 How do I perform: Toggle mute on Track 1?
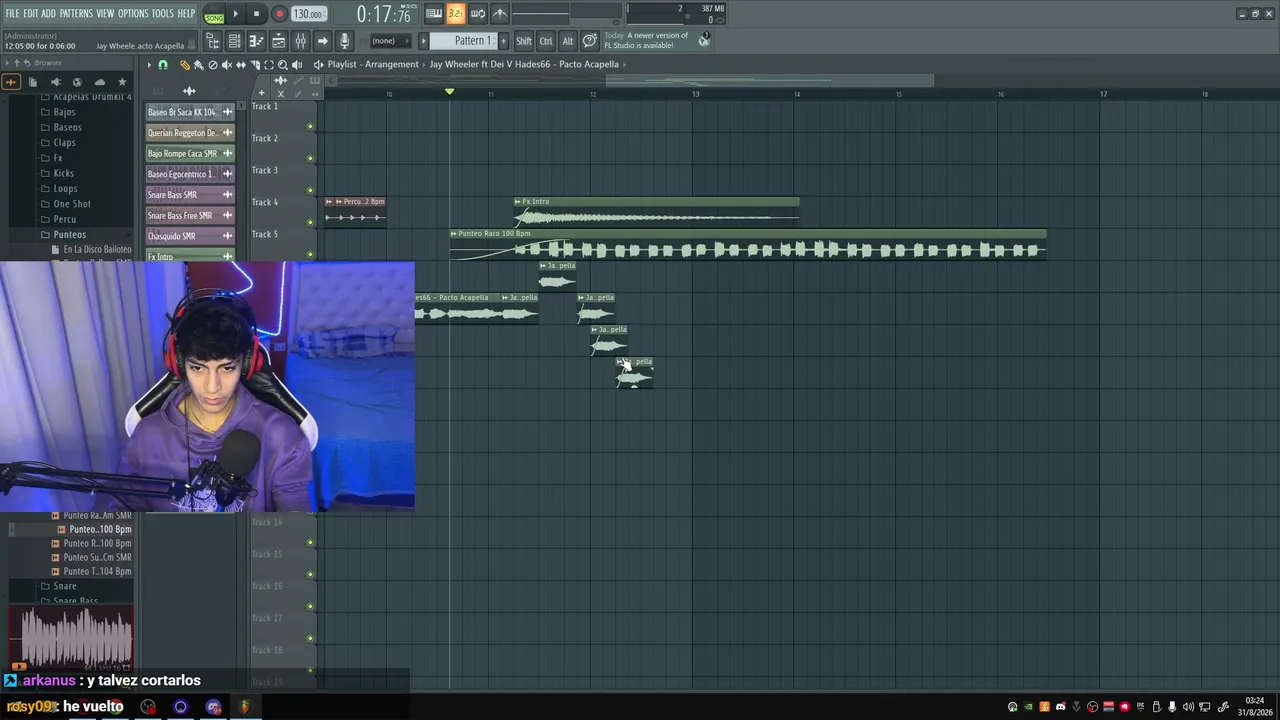pyautogui.click(x=310, y=126)
